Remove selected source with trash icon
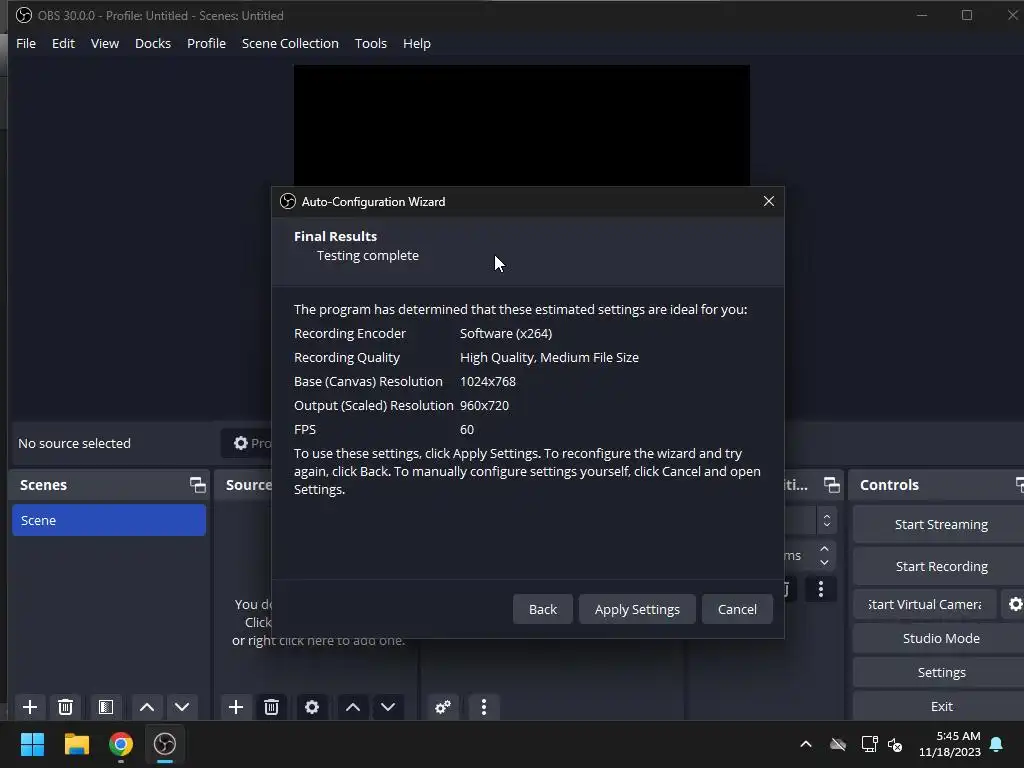Image resolution: width=1024 pixels, height=768 pixels. pos(272,707)
